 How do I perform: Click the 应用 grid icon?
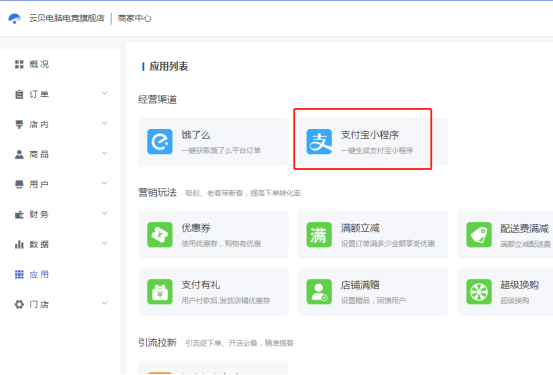coord(19,274)
